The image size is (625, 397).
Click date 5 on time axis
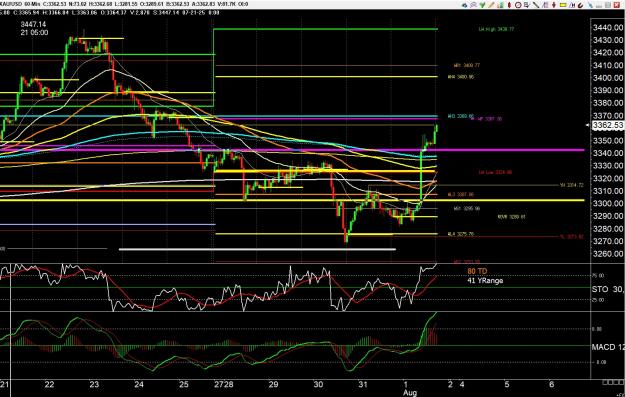pyautogui.click(x=507, y=385)
